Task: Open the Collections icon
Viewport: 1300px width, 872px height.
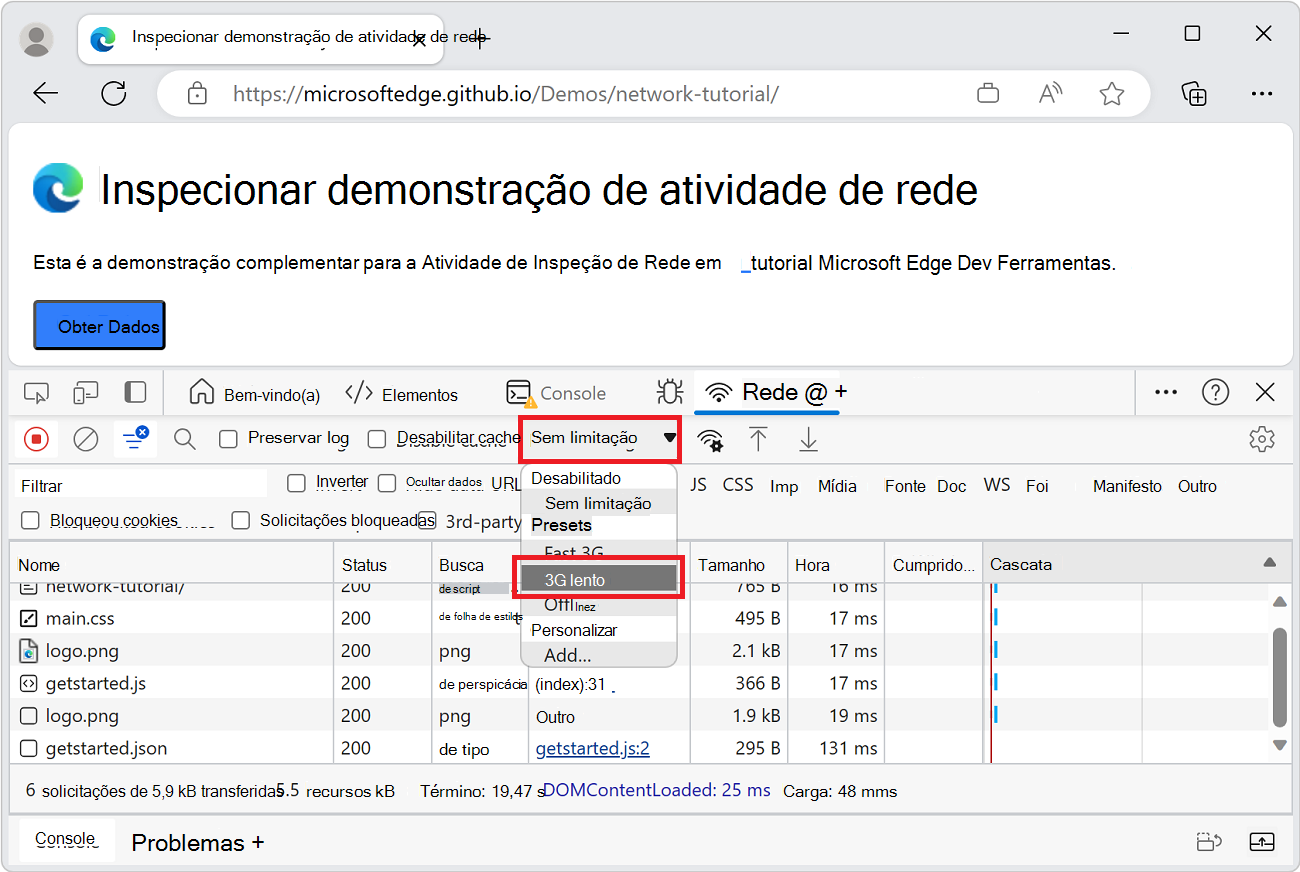Action: [x=1195, y=94]
